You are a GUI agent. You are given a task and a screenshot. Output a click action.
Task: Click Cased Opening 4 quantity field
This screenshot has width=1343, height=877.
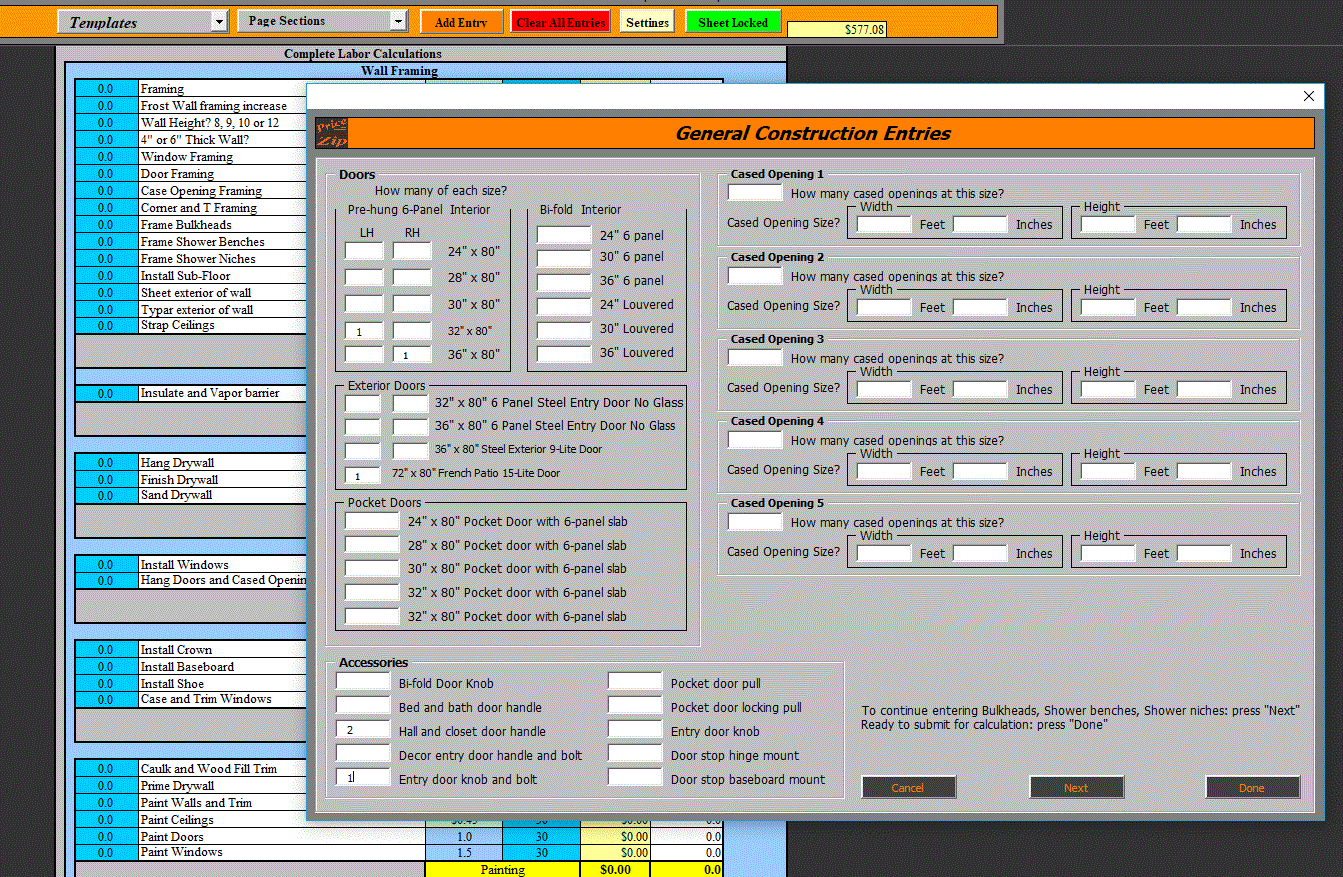(755, 439)
